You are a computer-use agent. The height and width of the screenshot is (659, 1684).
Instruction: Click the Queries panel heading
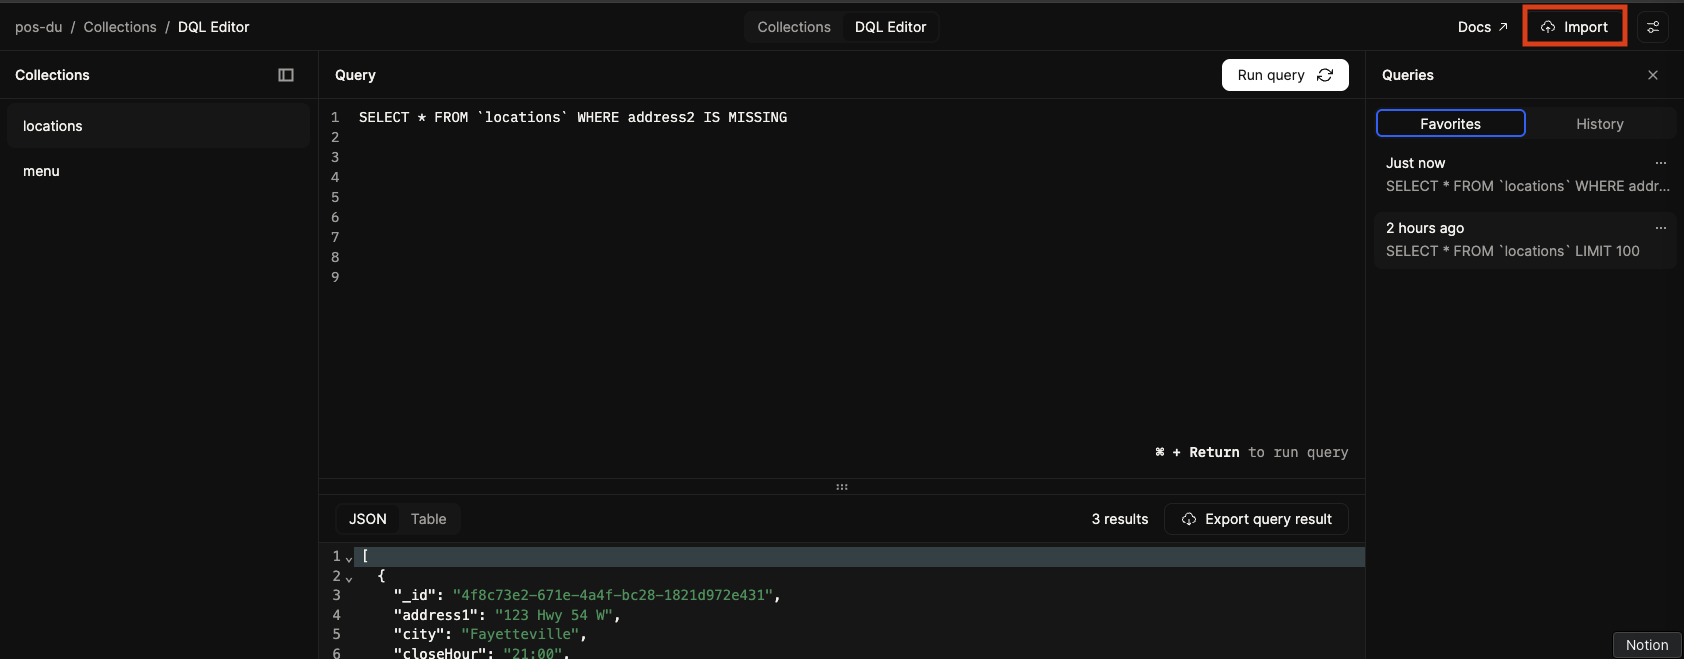(1408, 75)
